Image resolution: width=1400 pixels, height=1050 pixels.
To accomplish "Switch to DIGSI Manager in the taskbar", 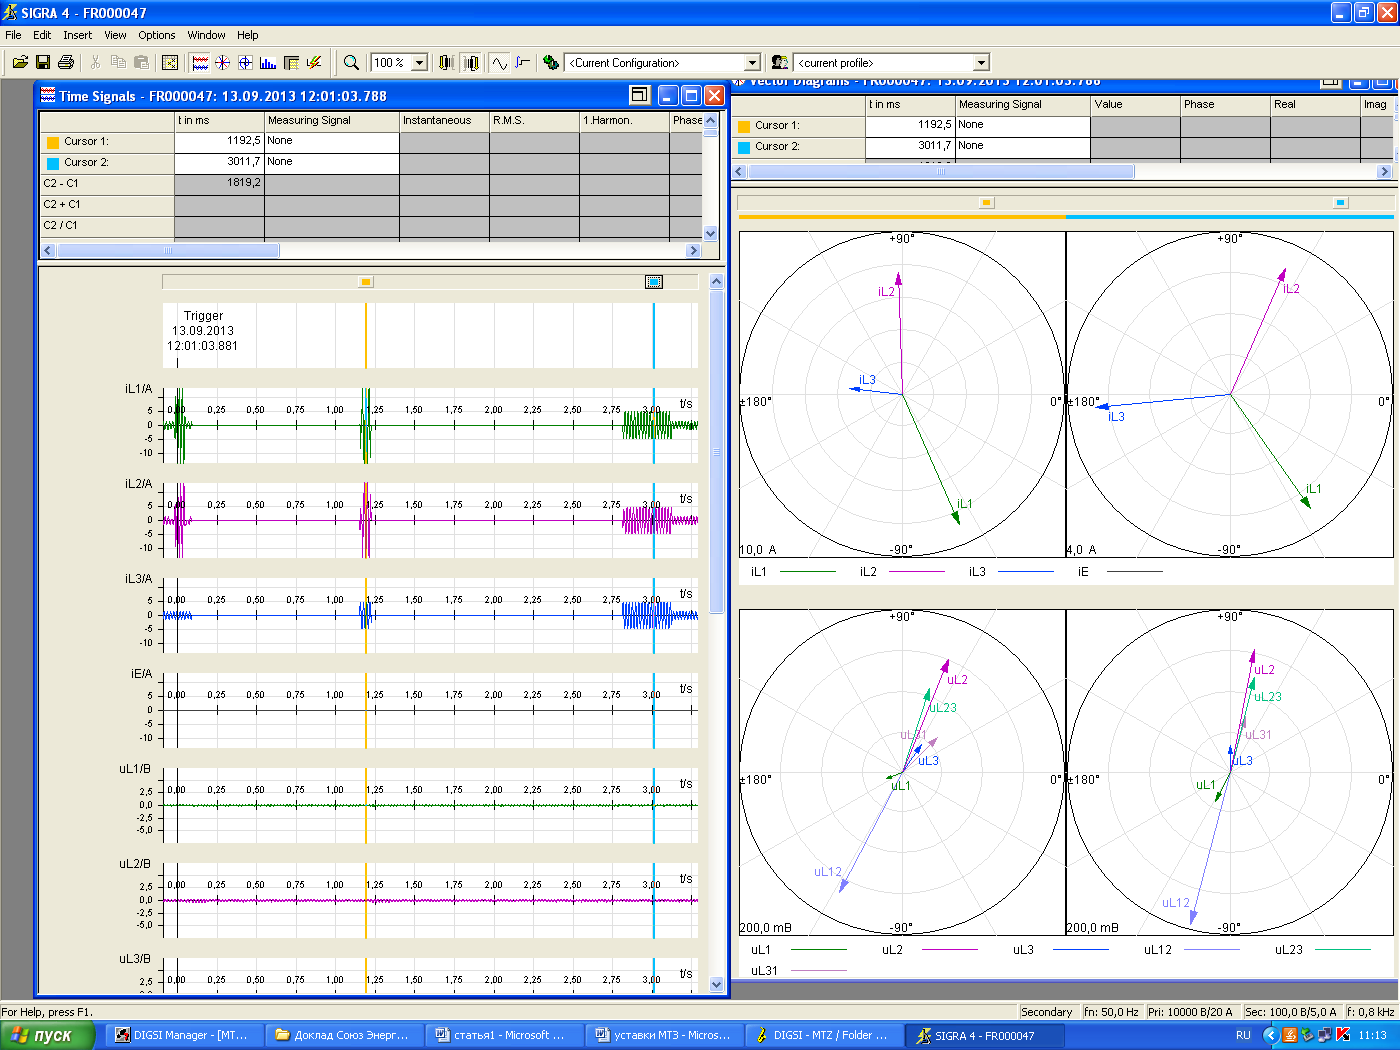I will click(183, 1035).
